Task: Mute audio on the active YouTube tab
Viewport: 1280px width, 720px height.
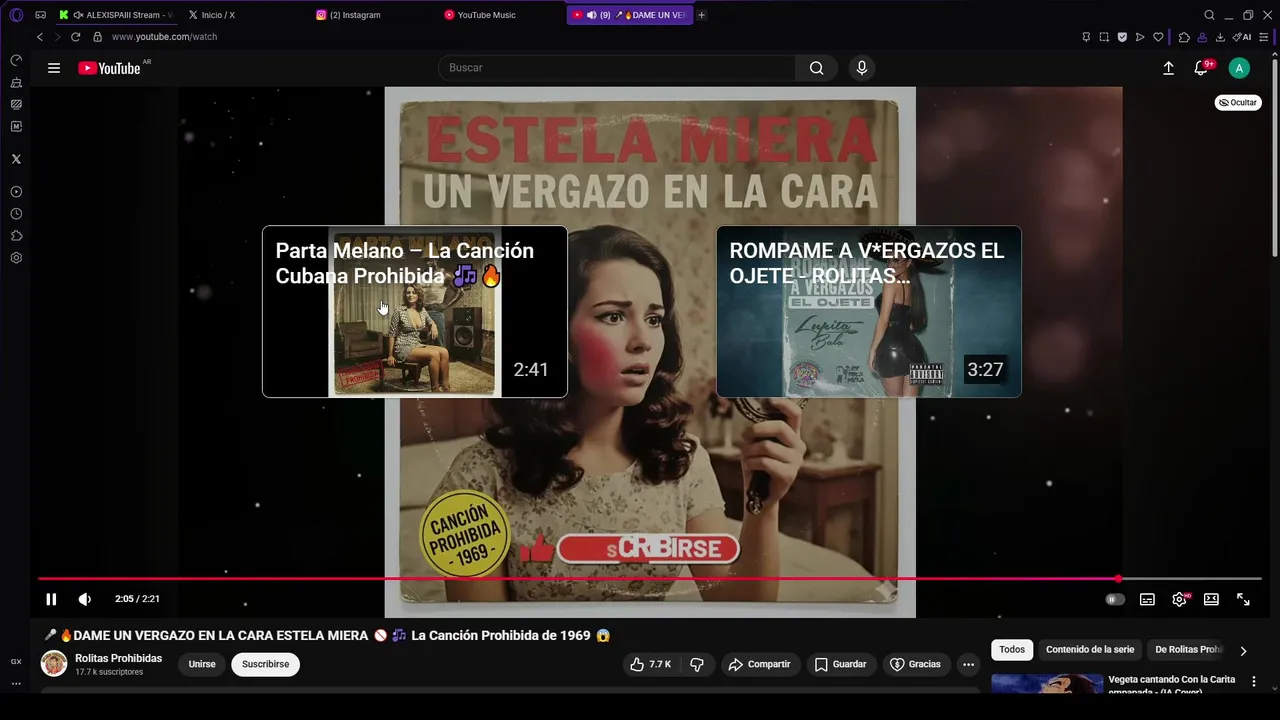Action: (591, 15)
